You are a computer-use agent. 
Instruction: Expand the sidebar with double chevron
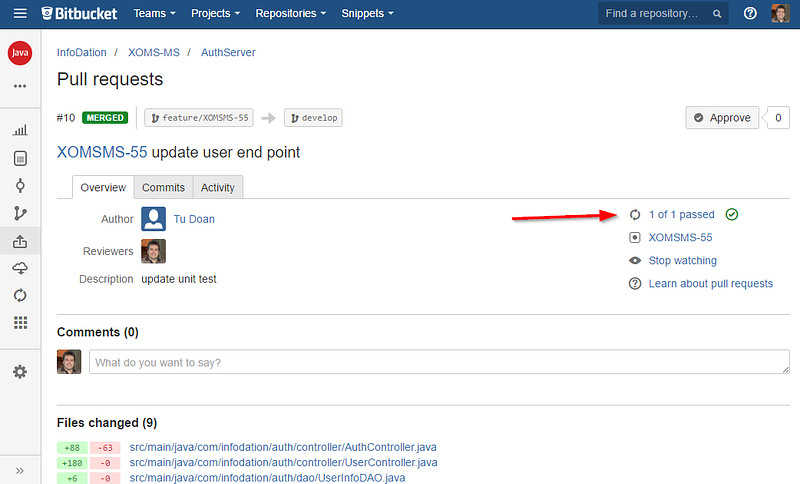tap(20, 470)
